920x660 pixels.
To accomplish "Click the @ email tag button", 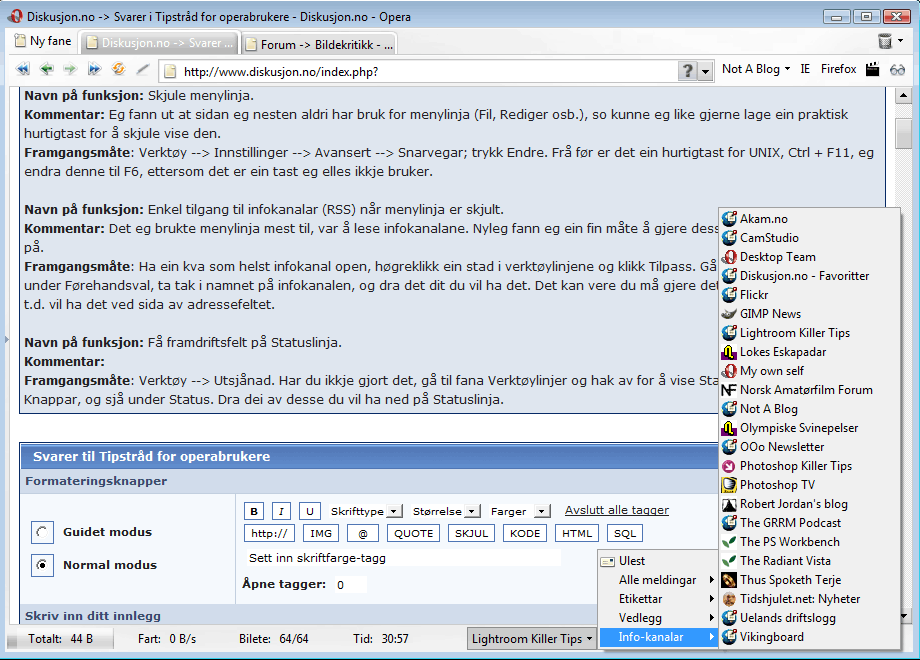I will click(363, 533).
